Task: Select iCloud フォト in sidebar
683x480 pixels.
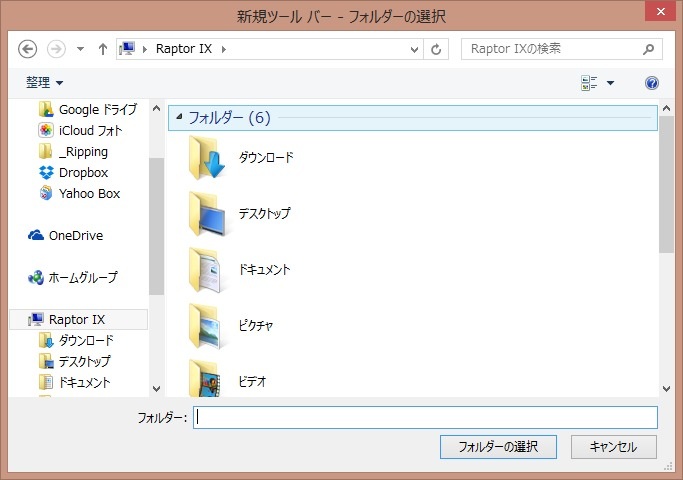Action: coord(80,130)
